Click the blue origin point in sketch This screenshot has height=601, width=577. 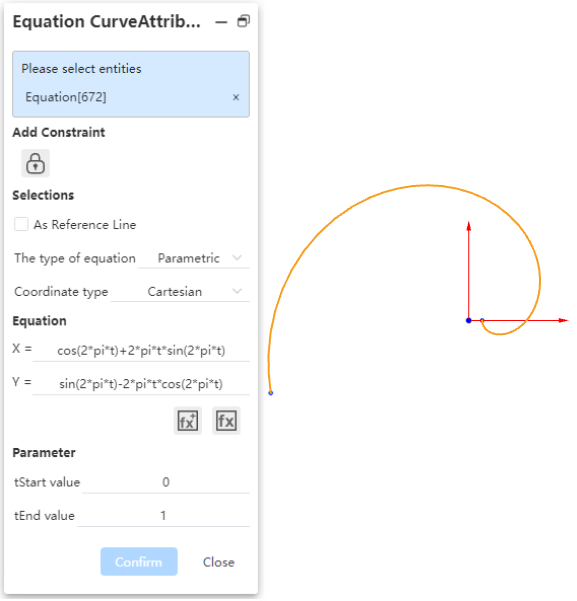pyautogui.click(x=469, y=320)
